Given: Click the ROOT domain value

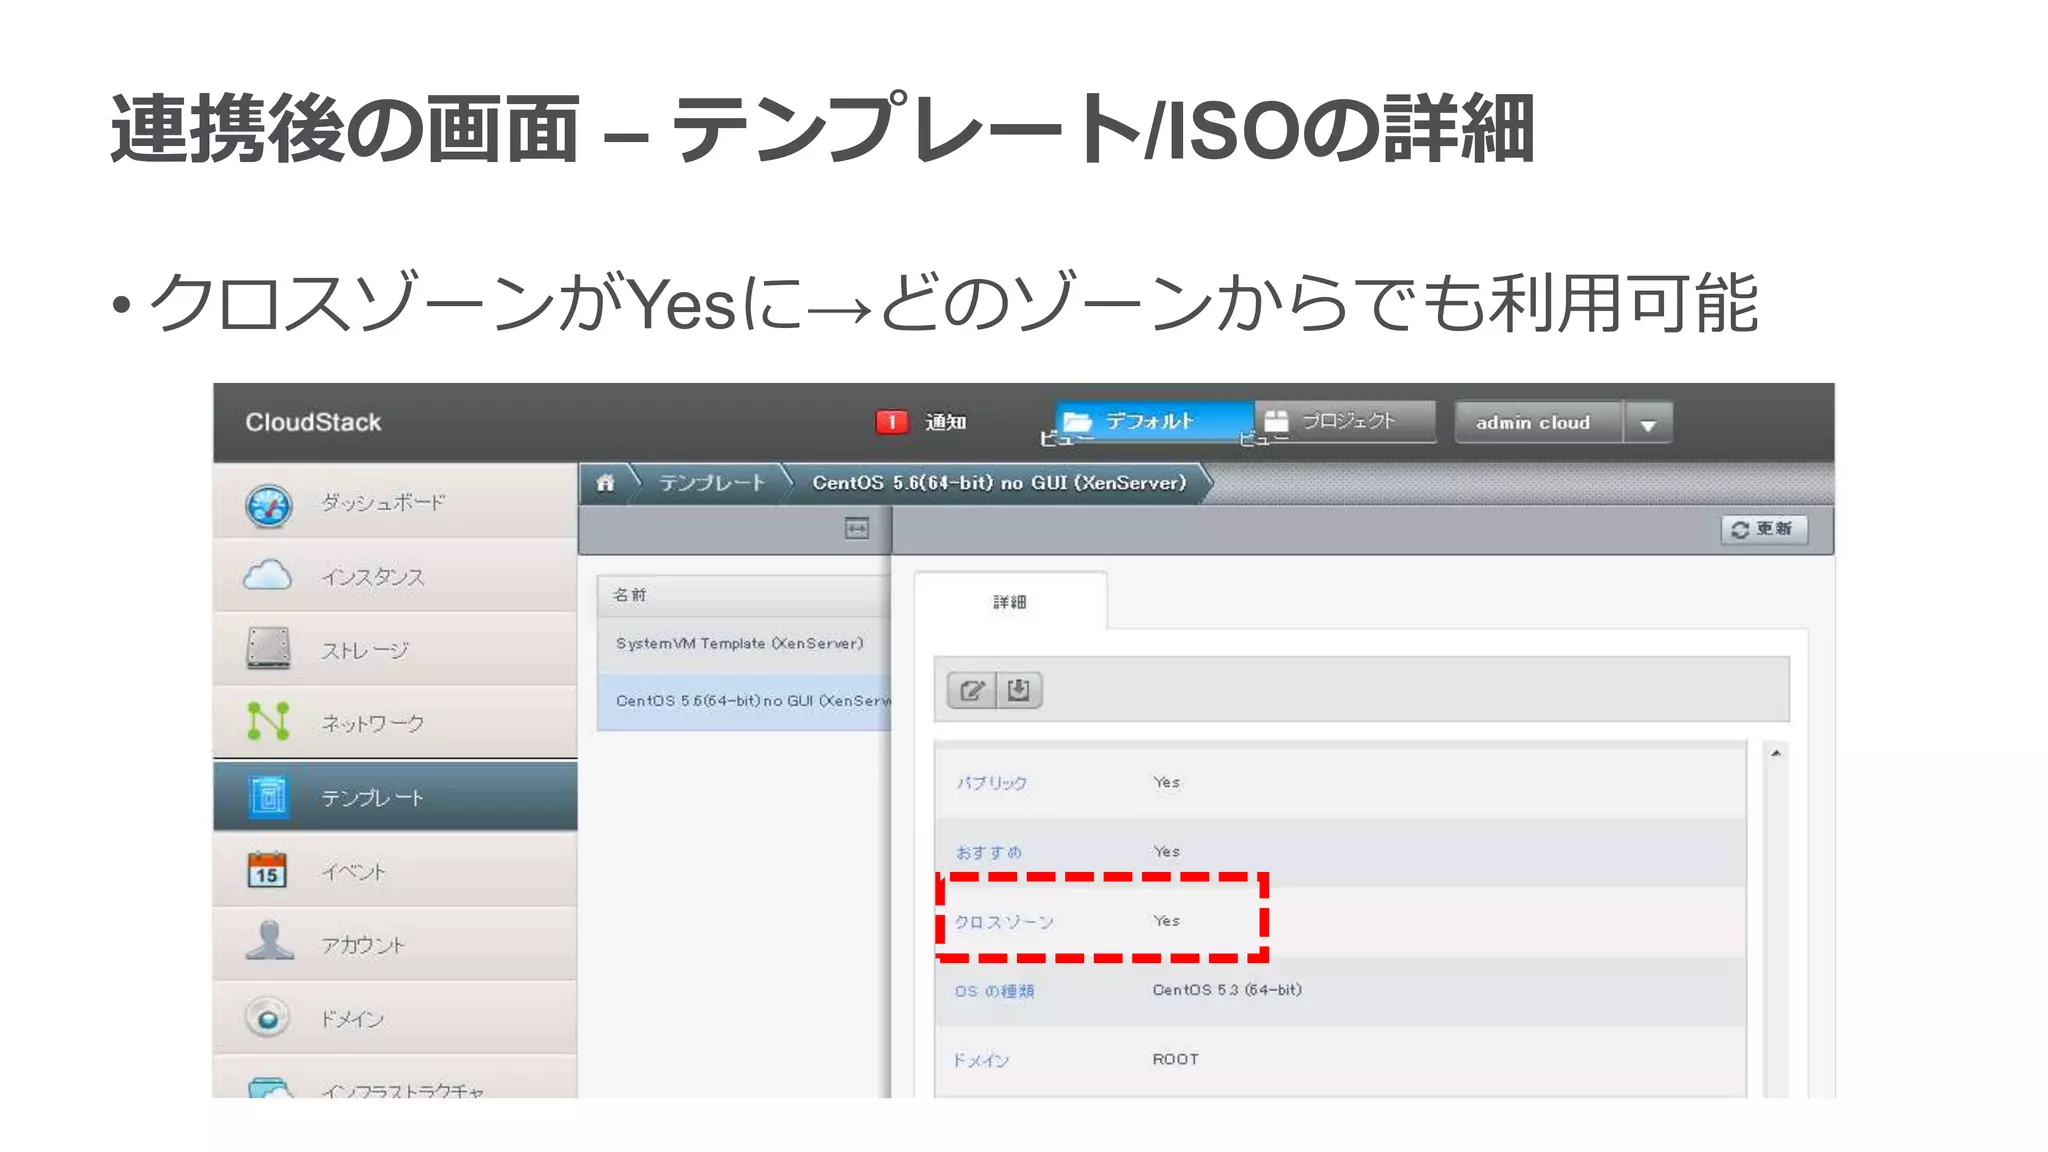Looking at the screenshot, I should tap(1175, 1059).
